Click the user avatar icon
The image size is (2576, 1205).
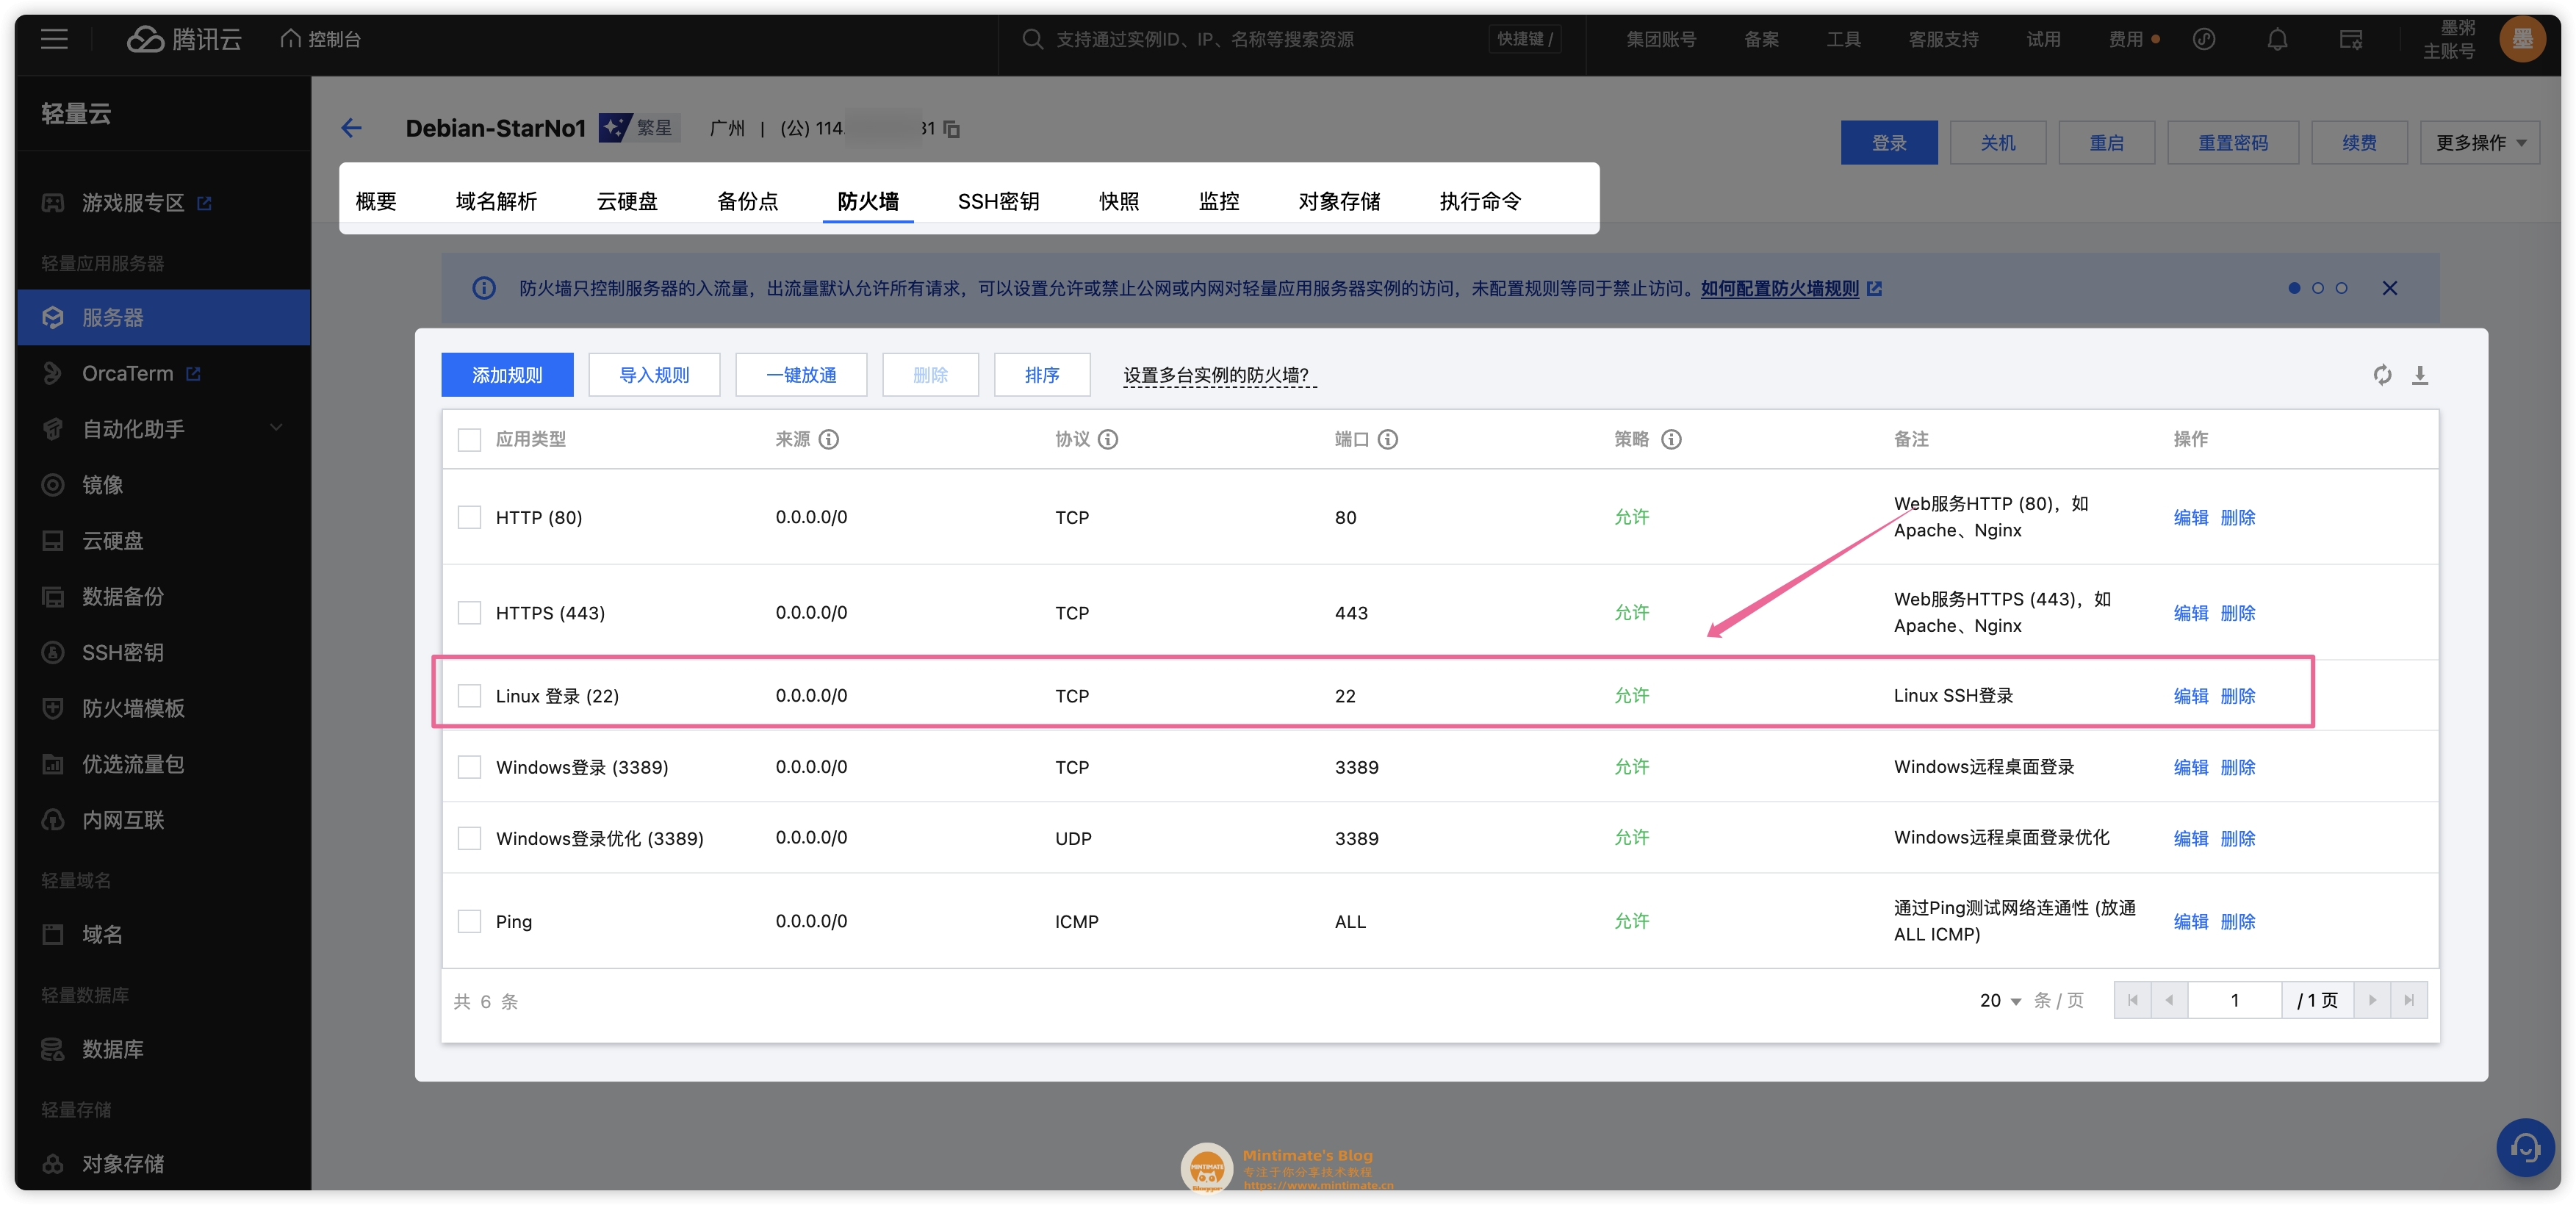(2521, 39)
